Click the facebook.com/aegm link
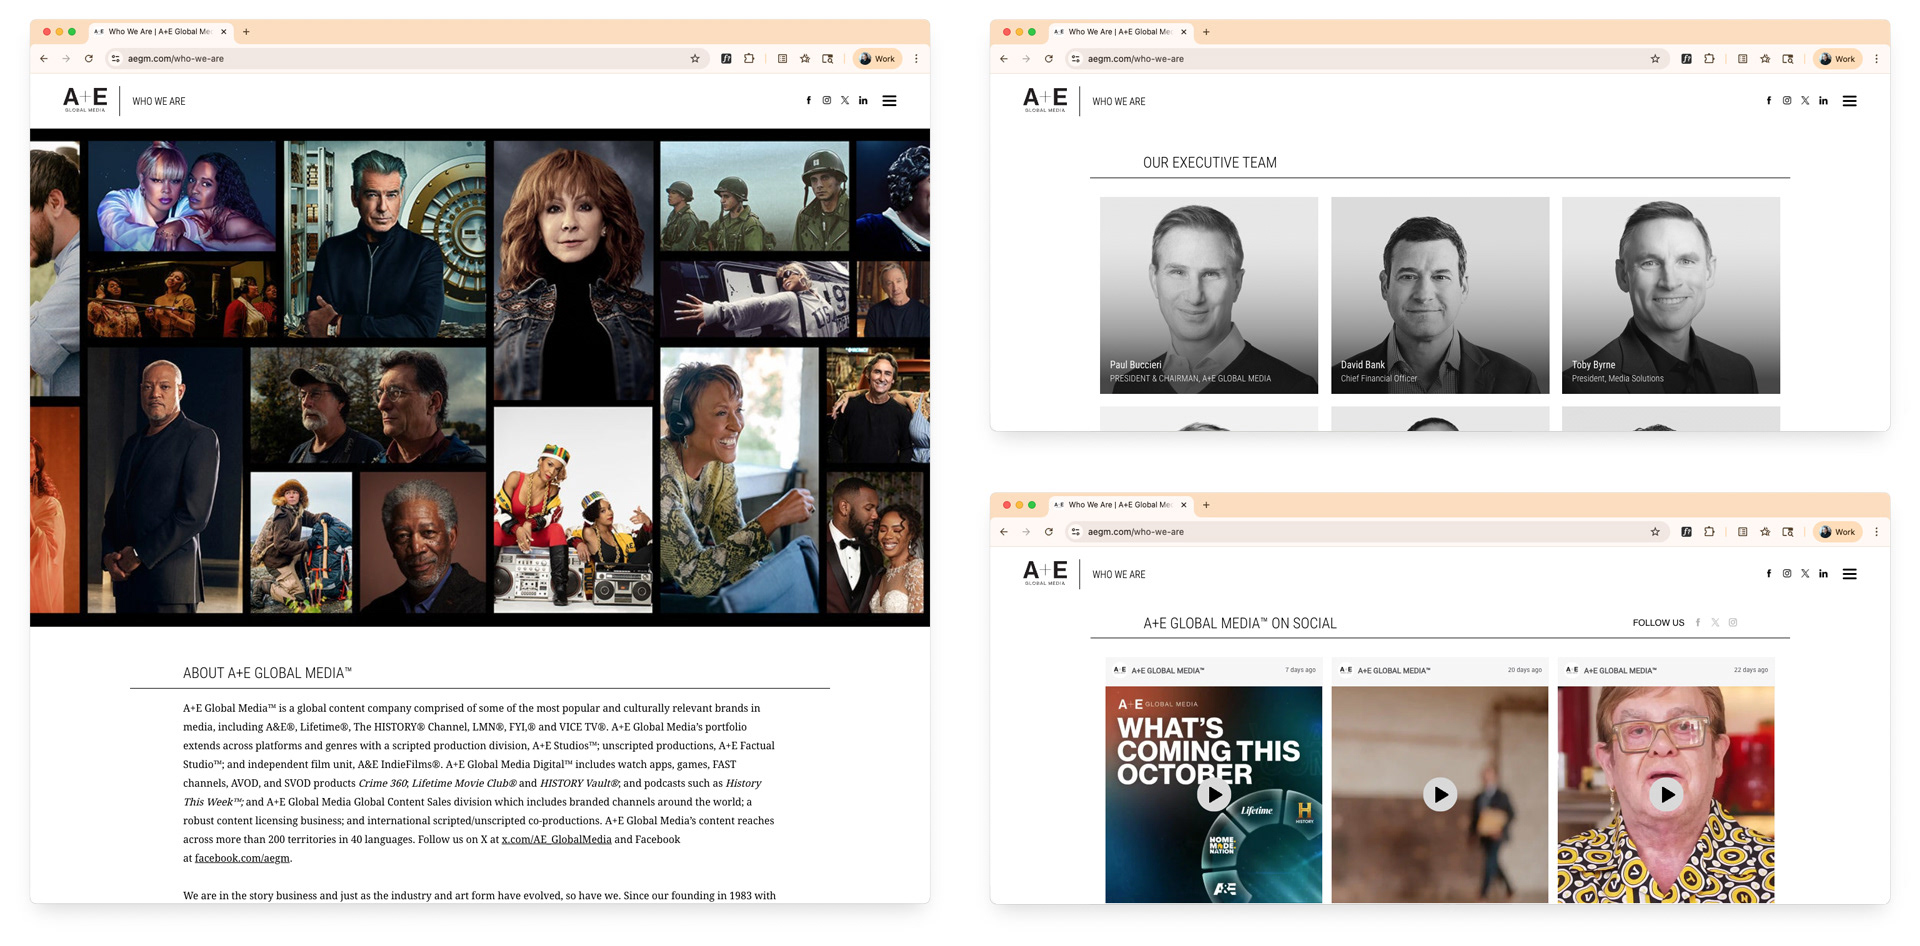The height and width of the screenshot is (946, 1920). pyautogui.click(x=242, y=858)
